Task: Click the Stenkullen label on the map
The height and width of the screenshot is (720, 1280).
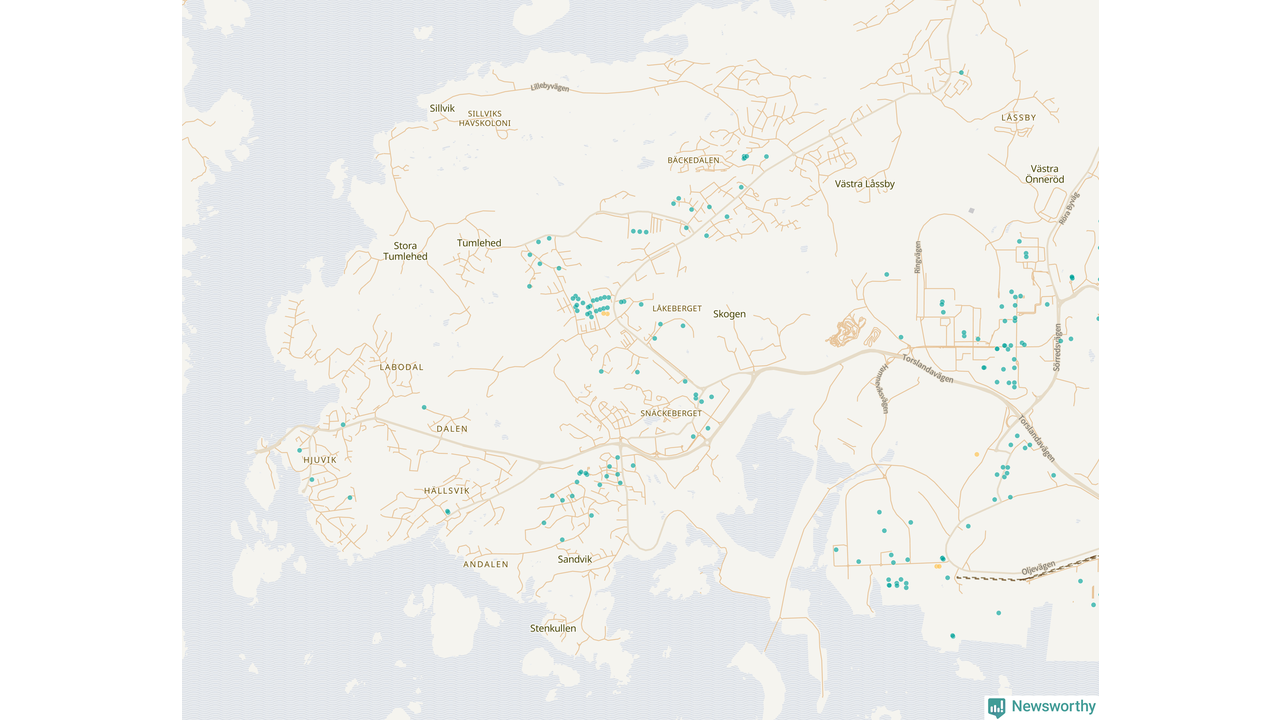Action: coord(553,629)
